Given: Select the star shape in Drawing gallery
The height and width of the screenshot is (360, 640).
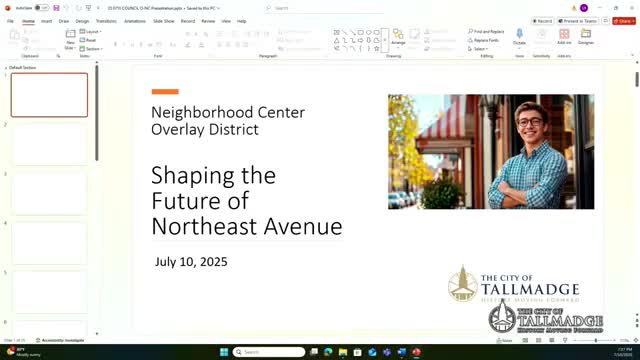Looking at the screenshot, I should (x=377, y=48).
